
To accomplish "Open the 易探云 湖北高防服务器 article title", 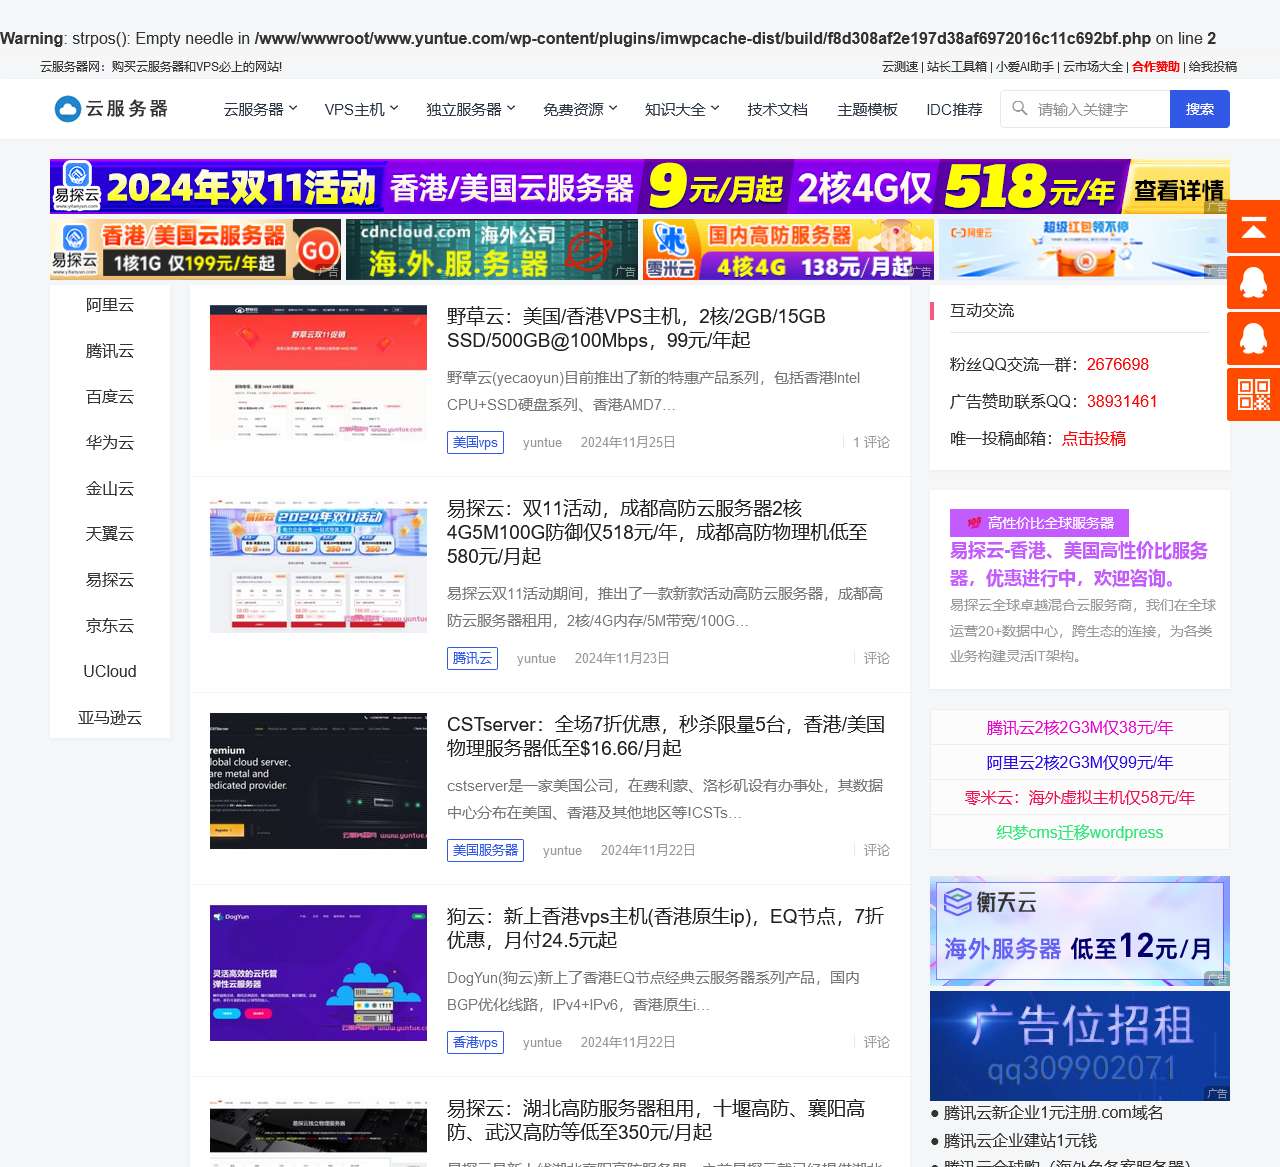I will coord(656,1120).
